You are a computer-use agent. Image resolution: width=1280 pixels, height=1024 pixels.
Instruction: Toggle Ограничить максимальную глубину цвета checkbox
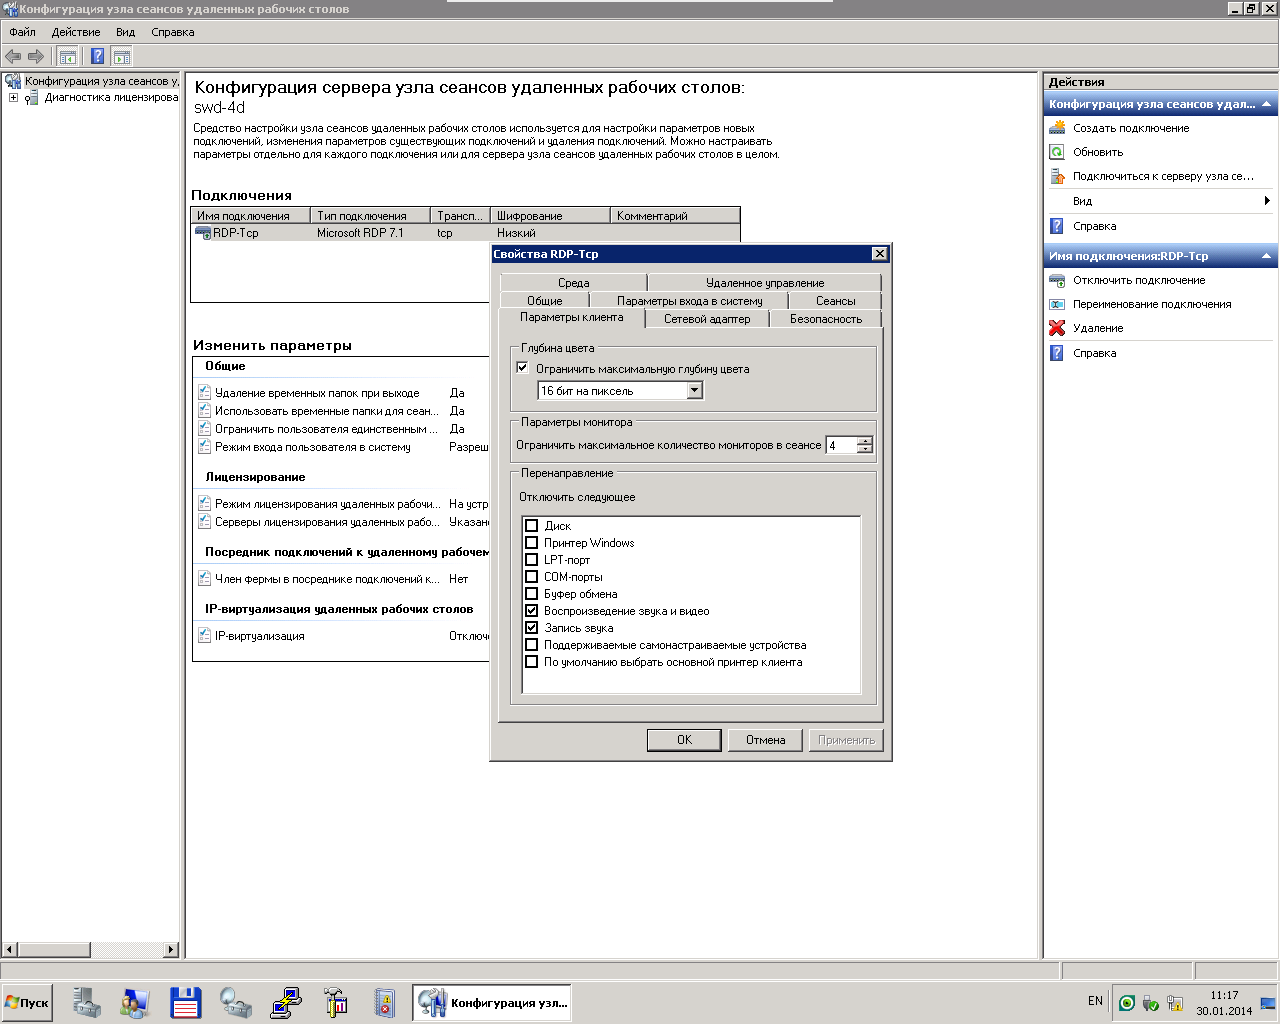522,368
